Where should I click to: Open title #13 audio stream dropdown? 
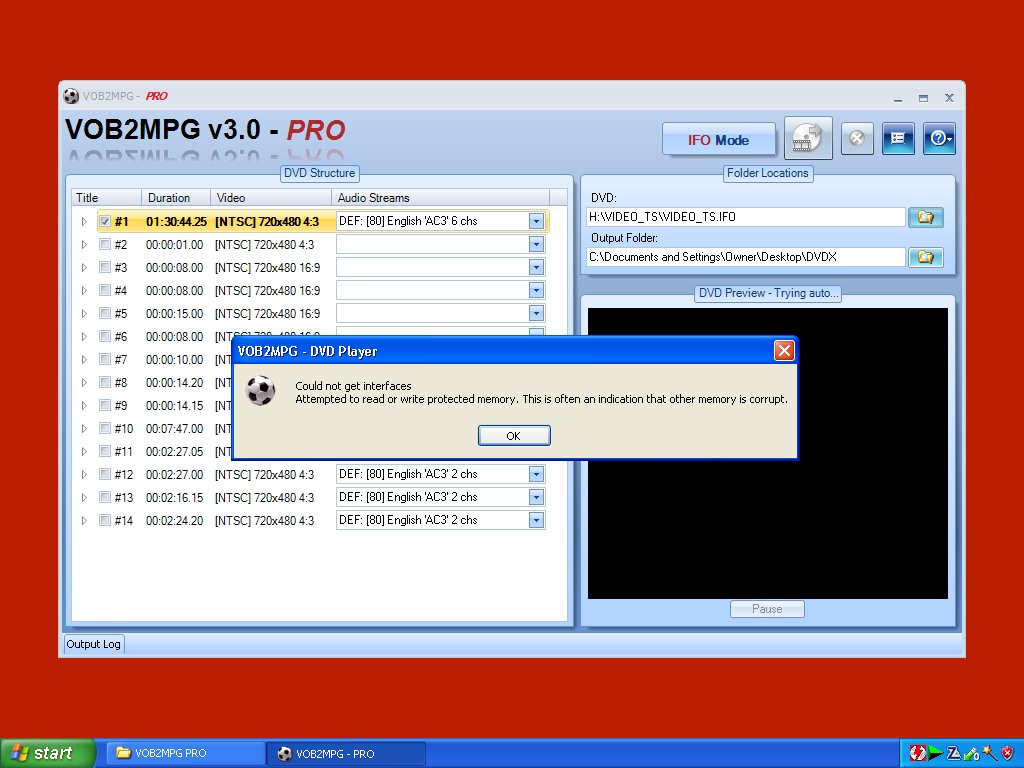click(536, 497)
